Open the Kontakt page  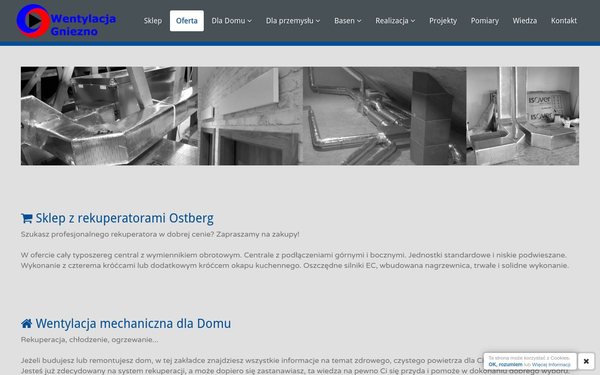(x=564, y=21)
